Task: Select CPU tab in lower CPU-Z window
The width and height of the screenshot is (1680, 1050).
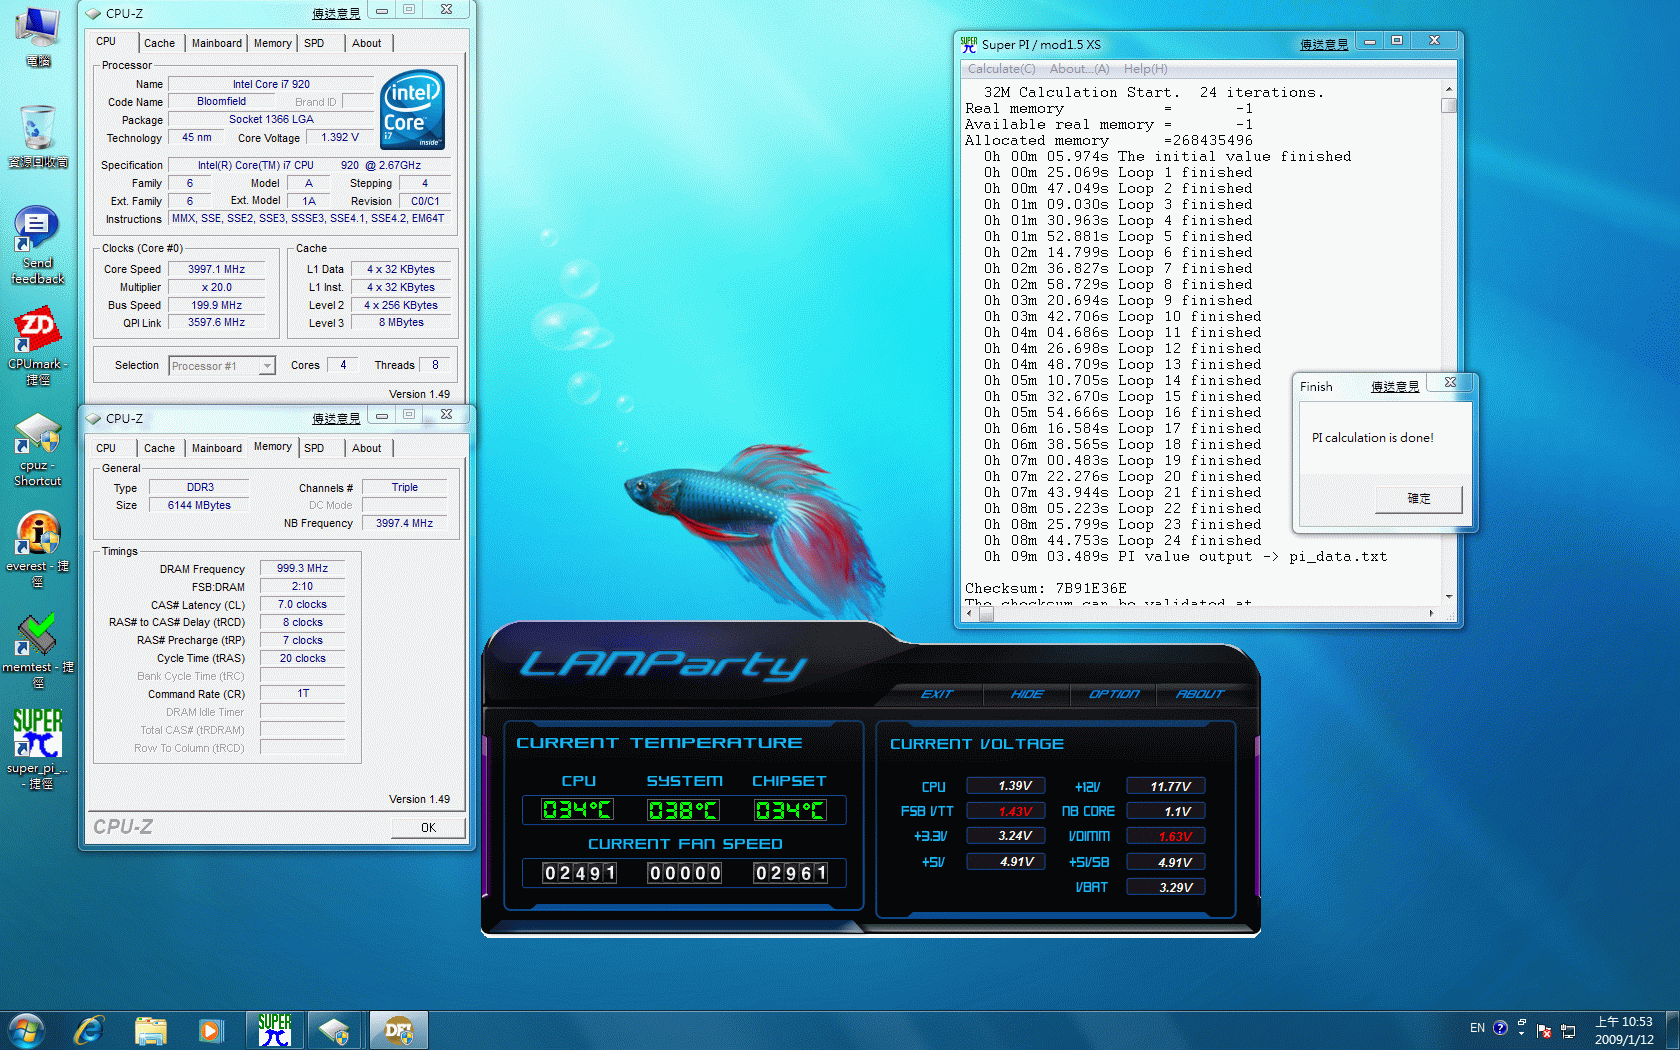Action: (106, 448)
